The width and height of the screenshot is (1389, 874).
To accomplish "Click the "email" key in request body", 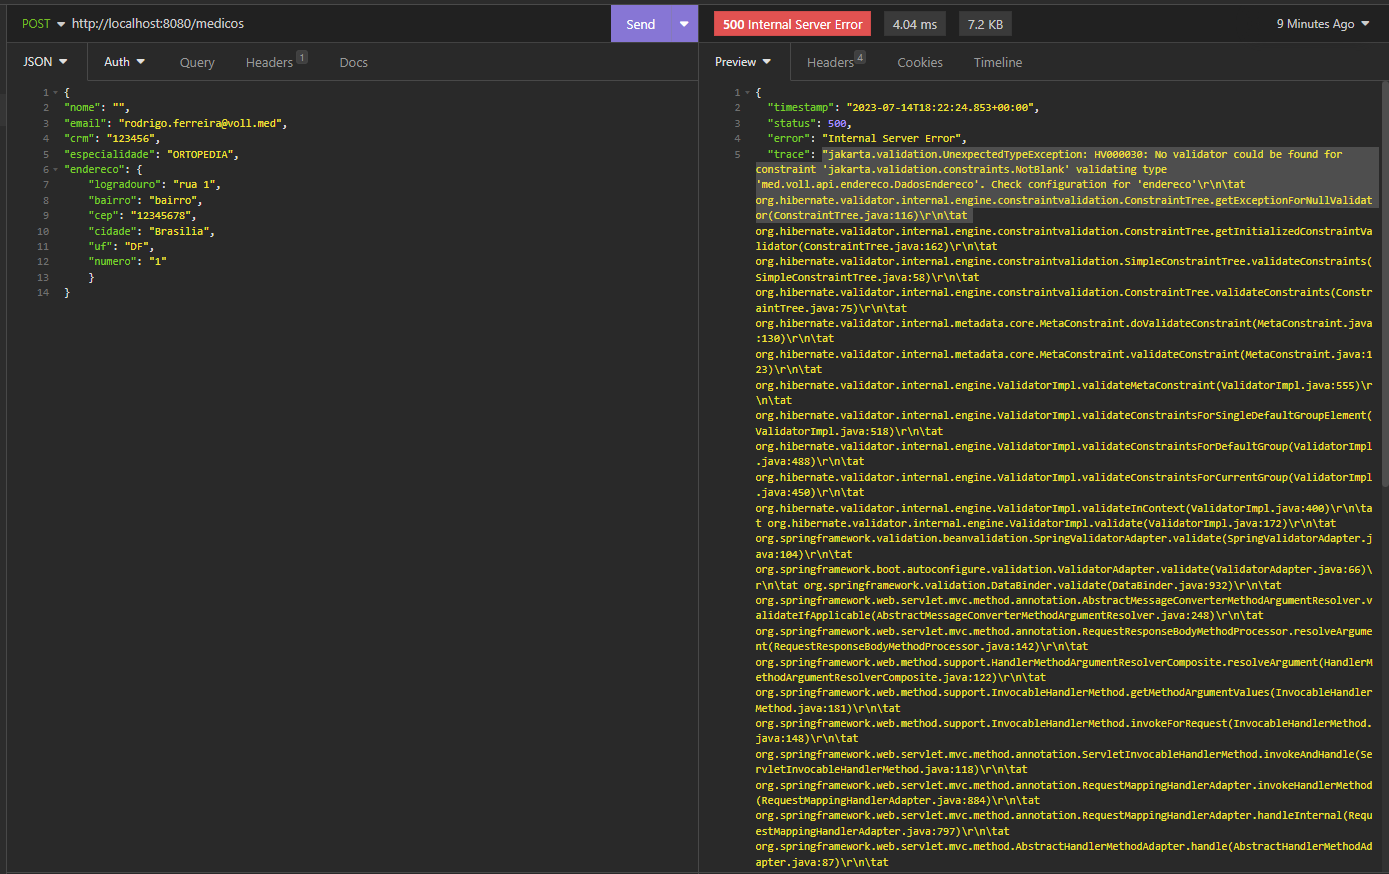I will (86, 124).
